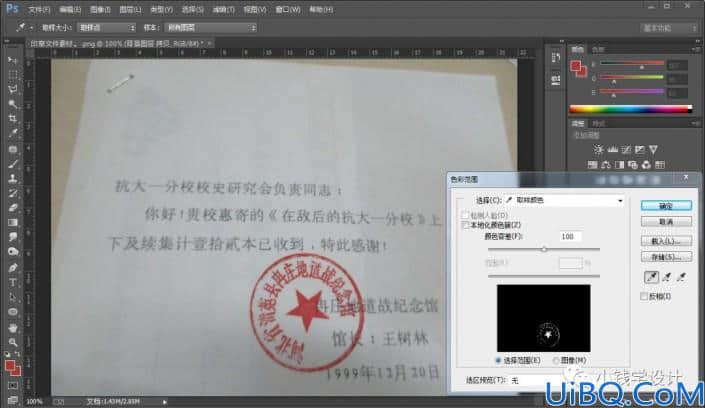Screen dimensions: 705x408
Task: Select the Move tool
Action: tap(13, 59)
